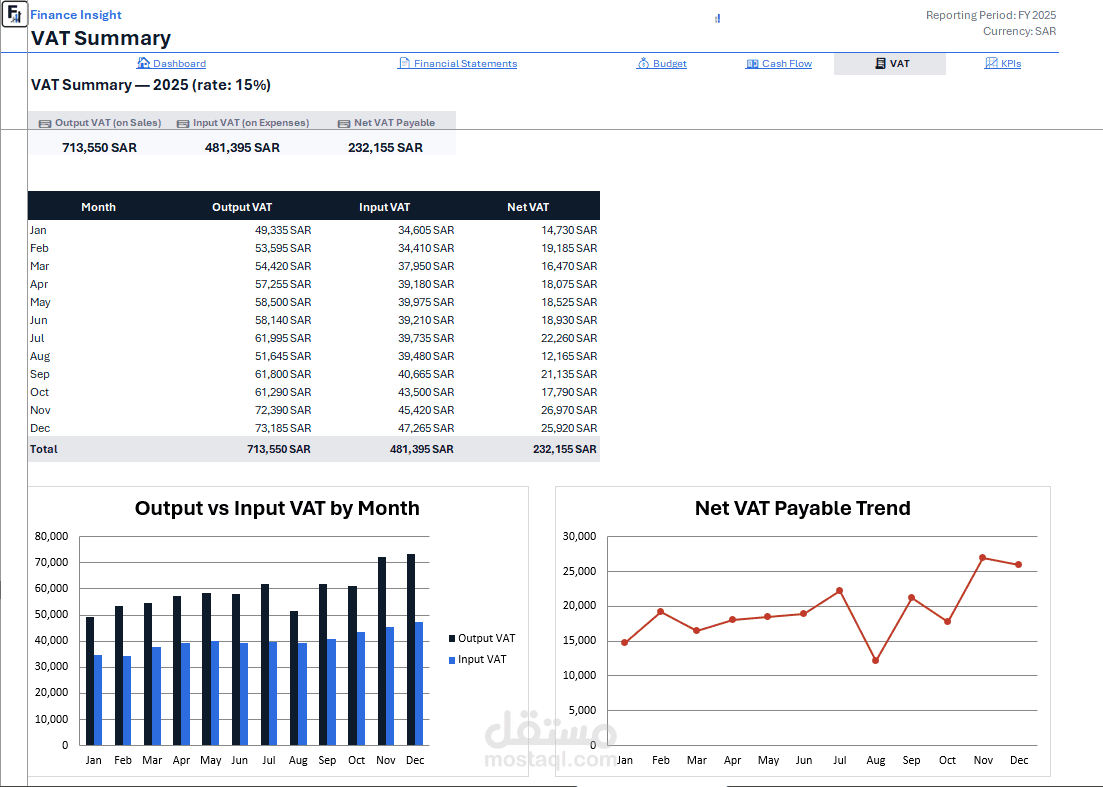Select the 232,155 SAR Net VAT card value
This screenshot has width=1103, height=787.
(385, 148)
